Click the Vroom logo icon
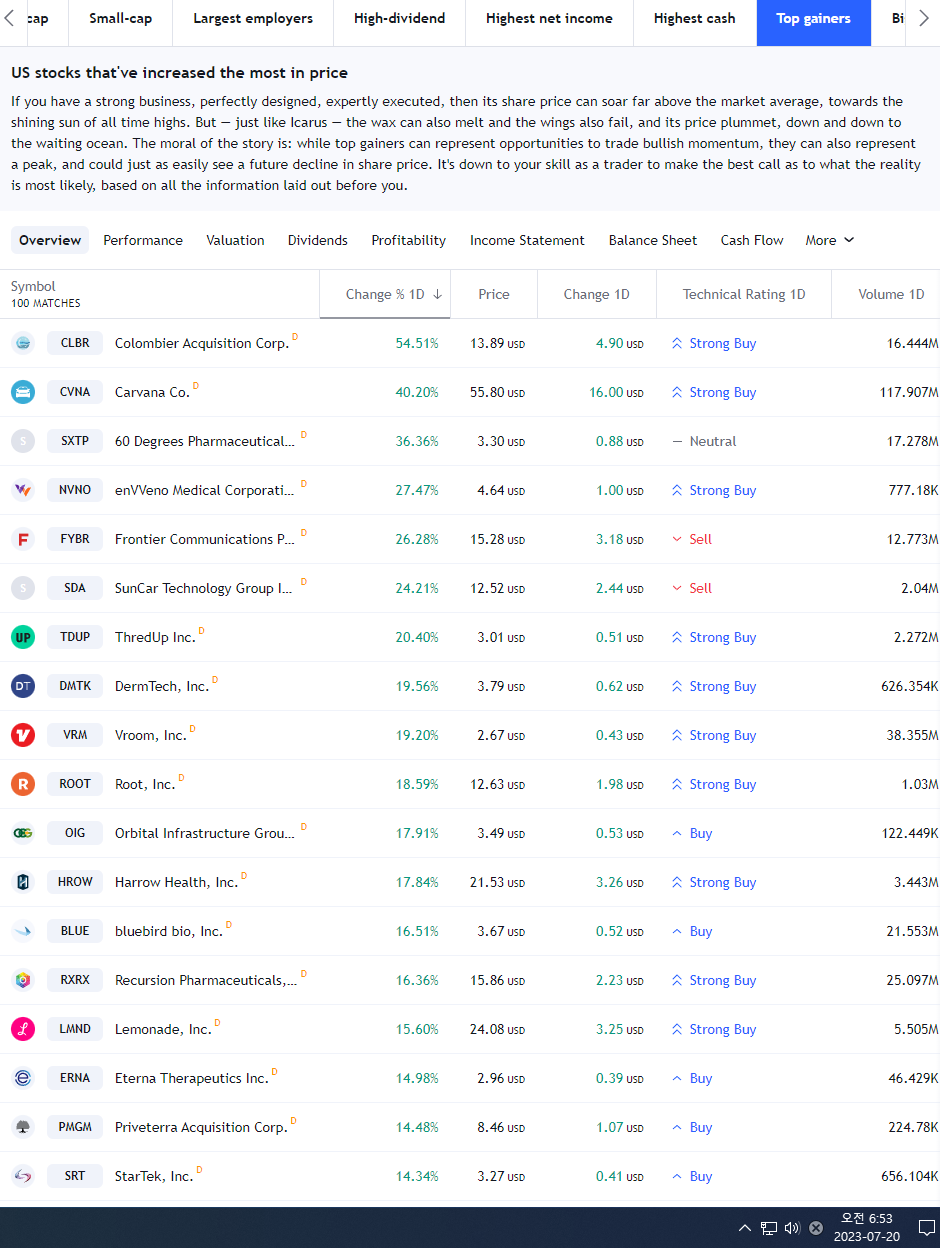The image size is (940, 1248). (x=23, y=735)
